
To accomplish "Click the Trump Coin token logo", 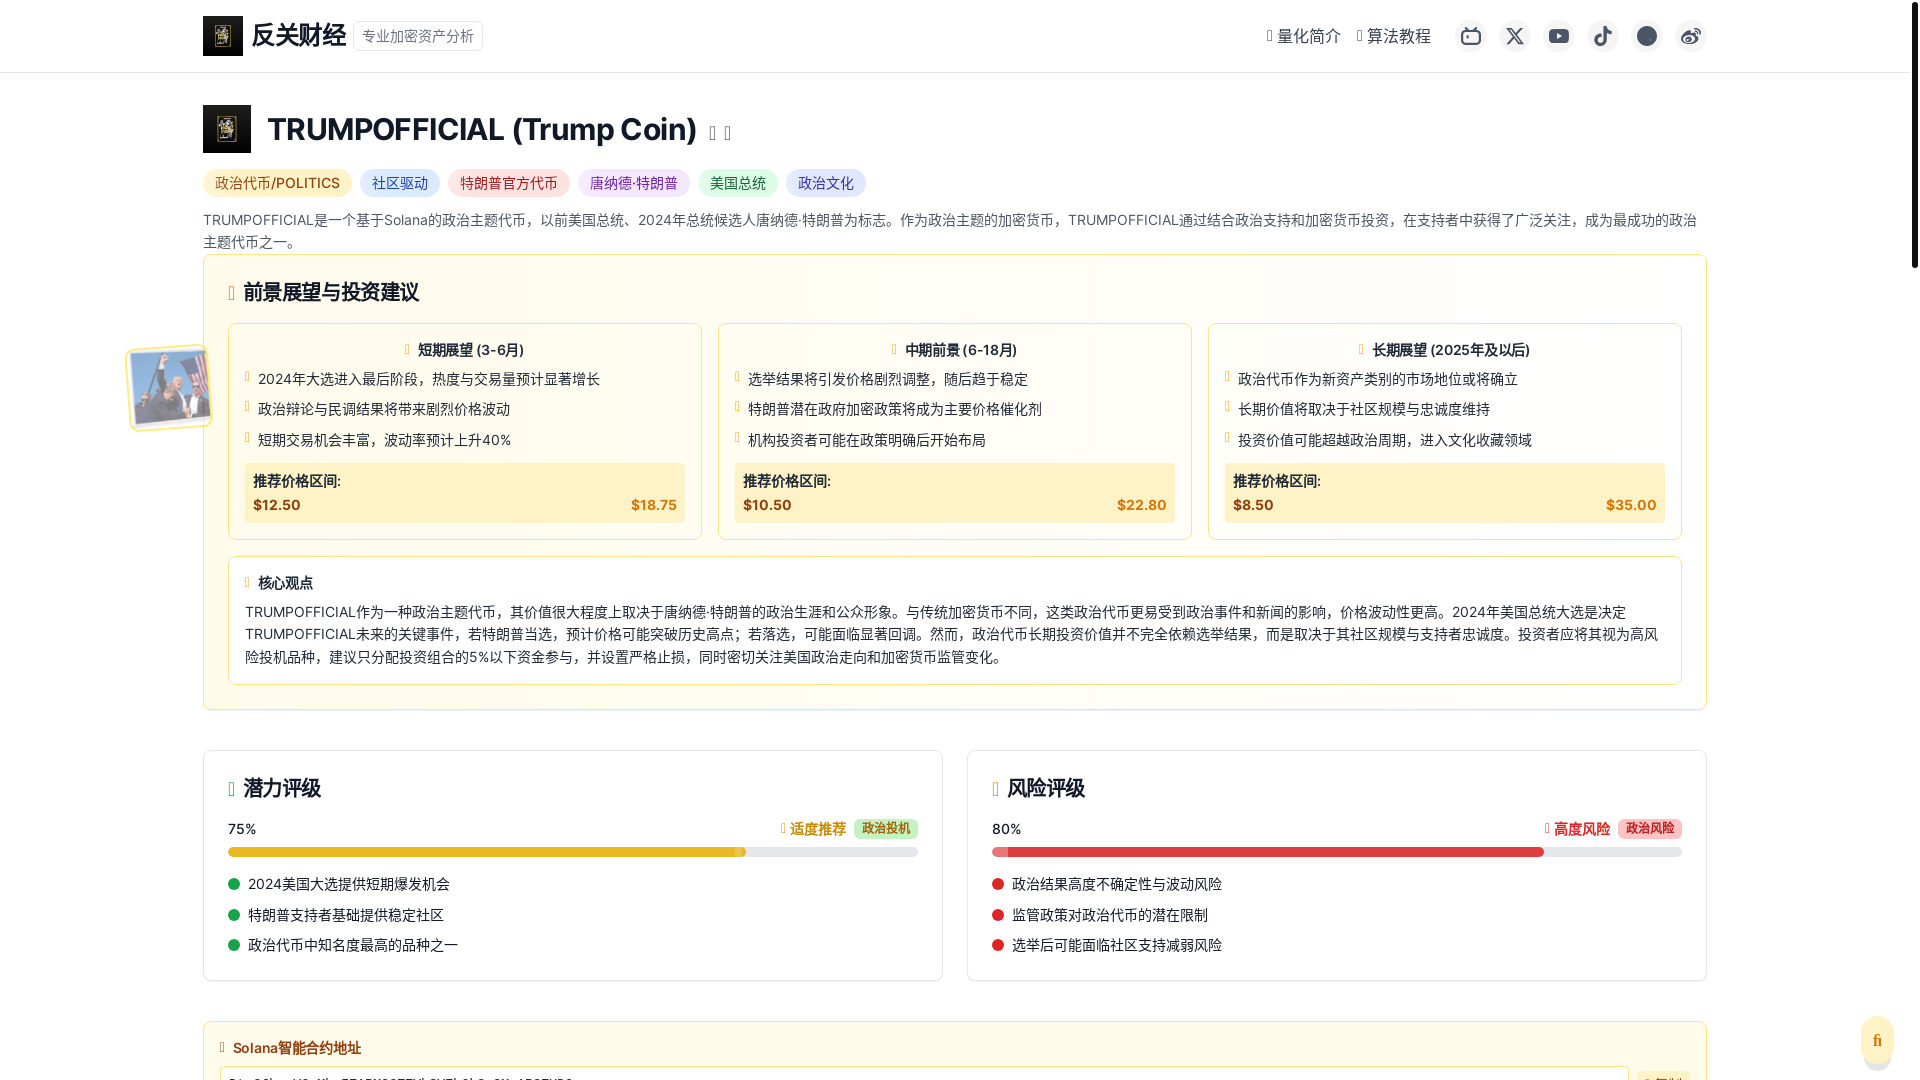I will tap(227, 129).
